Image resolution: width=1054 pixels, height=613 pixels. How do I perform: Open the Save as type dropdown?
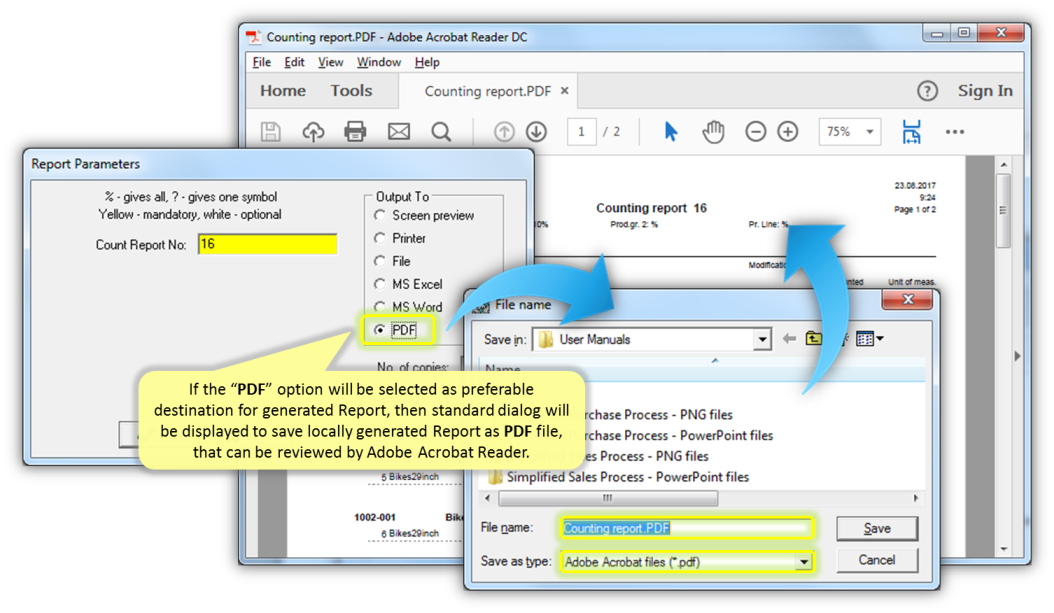(x=803, y=561)
